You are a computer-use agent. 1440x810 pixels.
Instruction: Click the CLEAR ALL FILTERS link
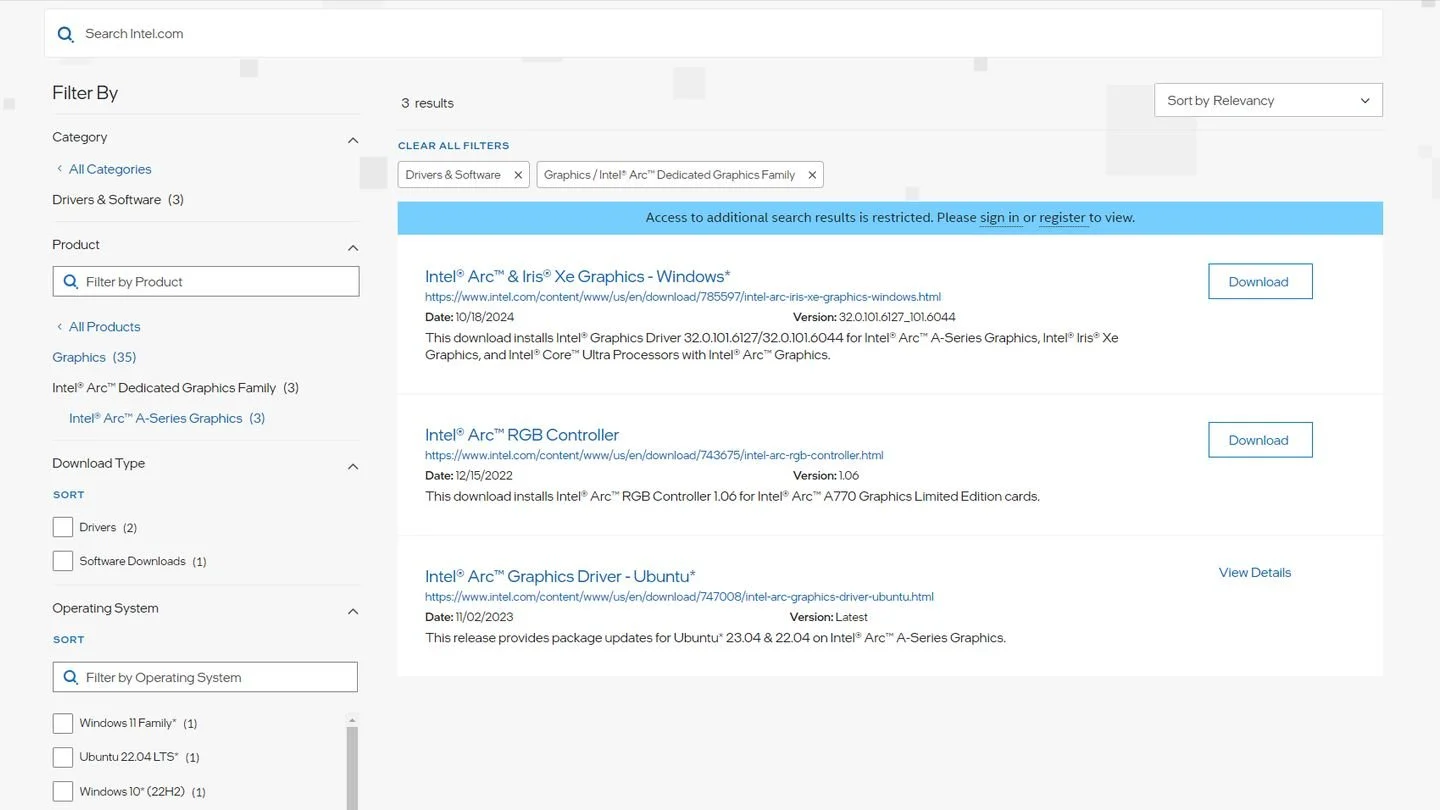454,146
